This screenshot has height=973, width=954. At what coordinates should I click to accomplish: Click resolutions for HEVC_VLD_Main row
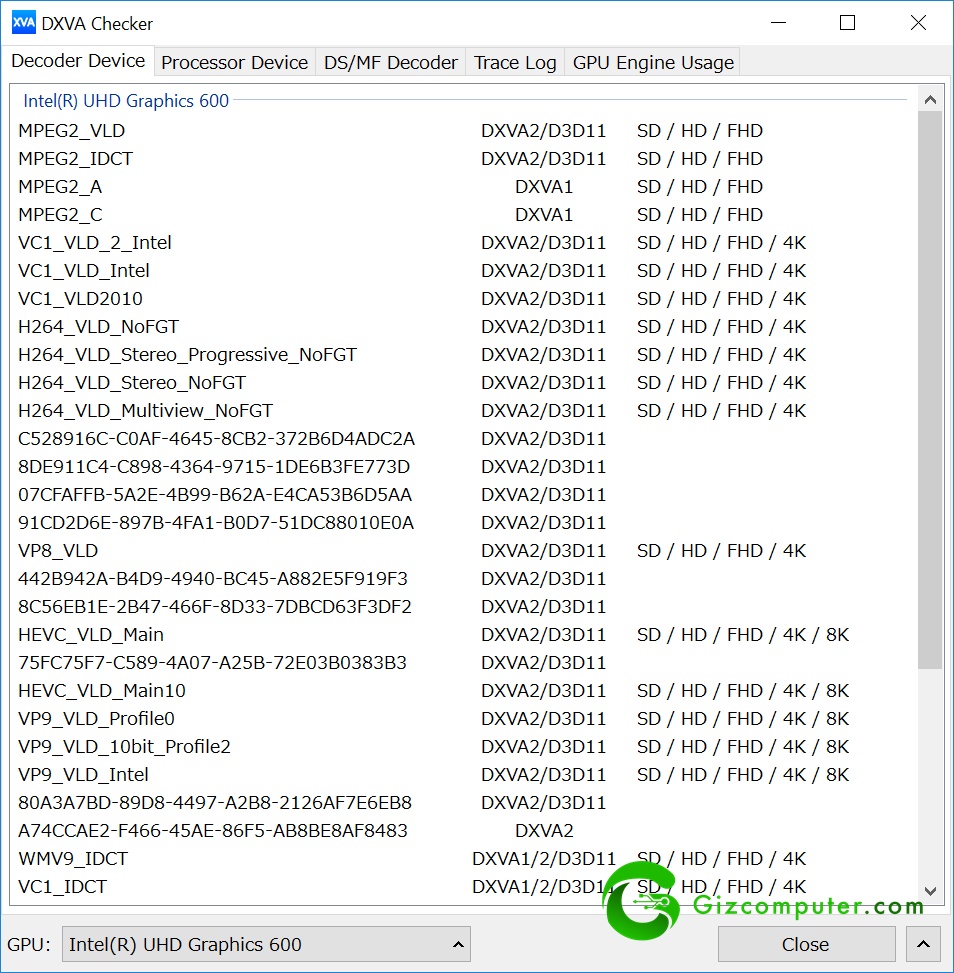pos(743,635)
